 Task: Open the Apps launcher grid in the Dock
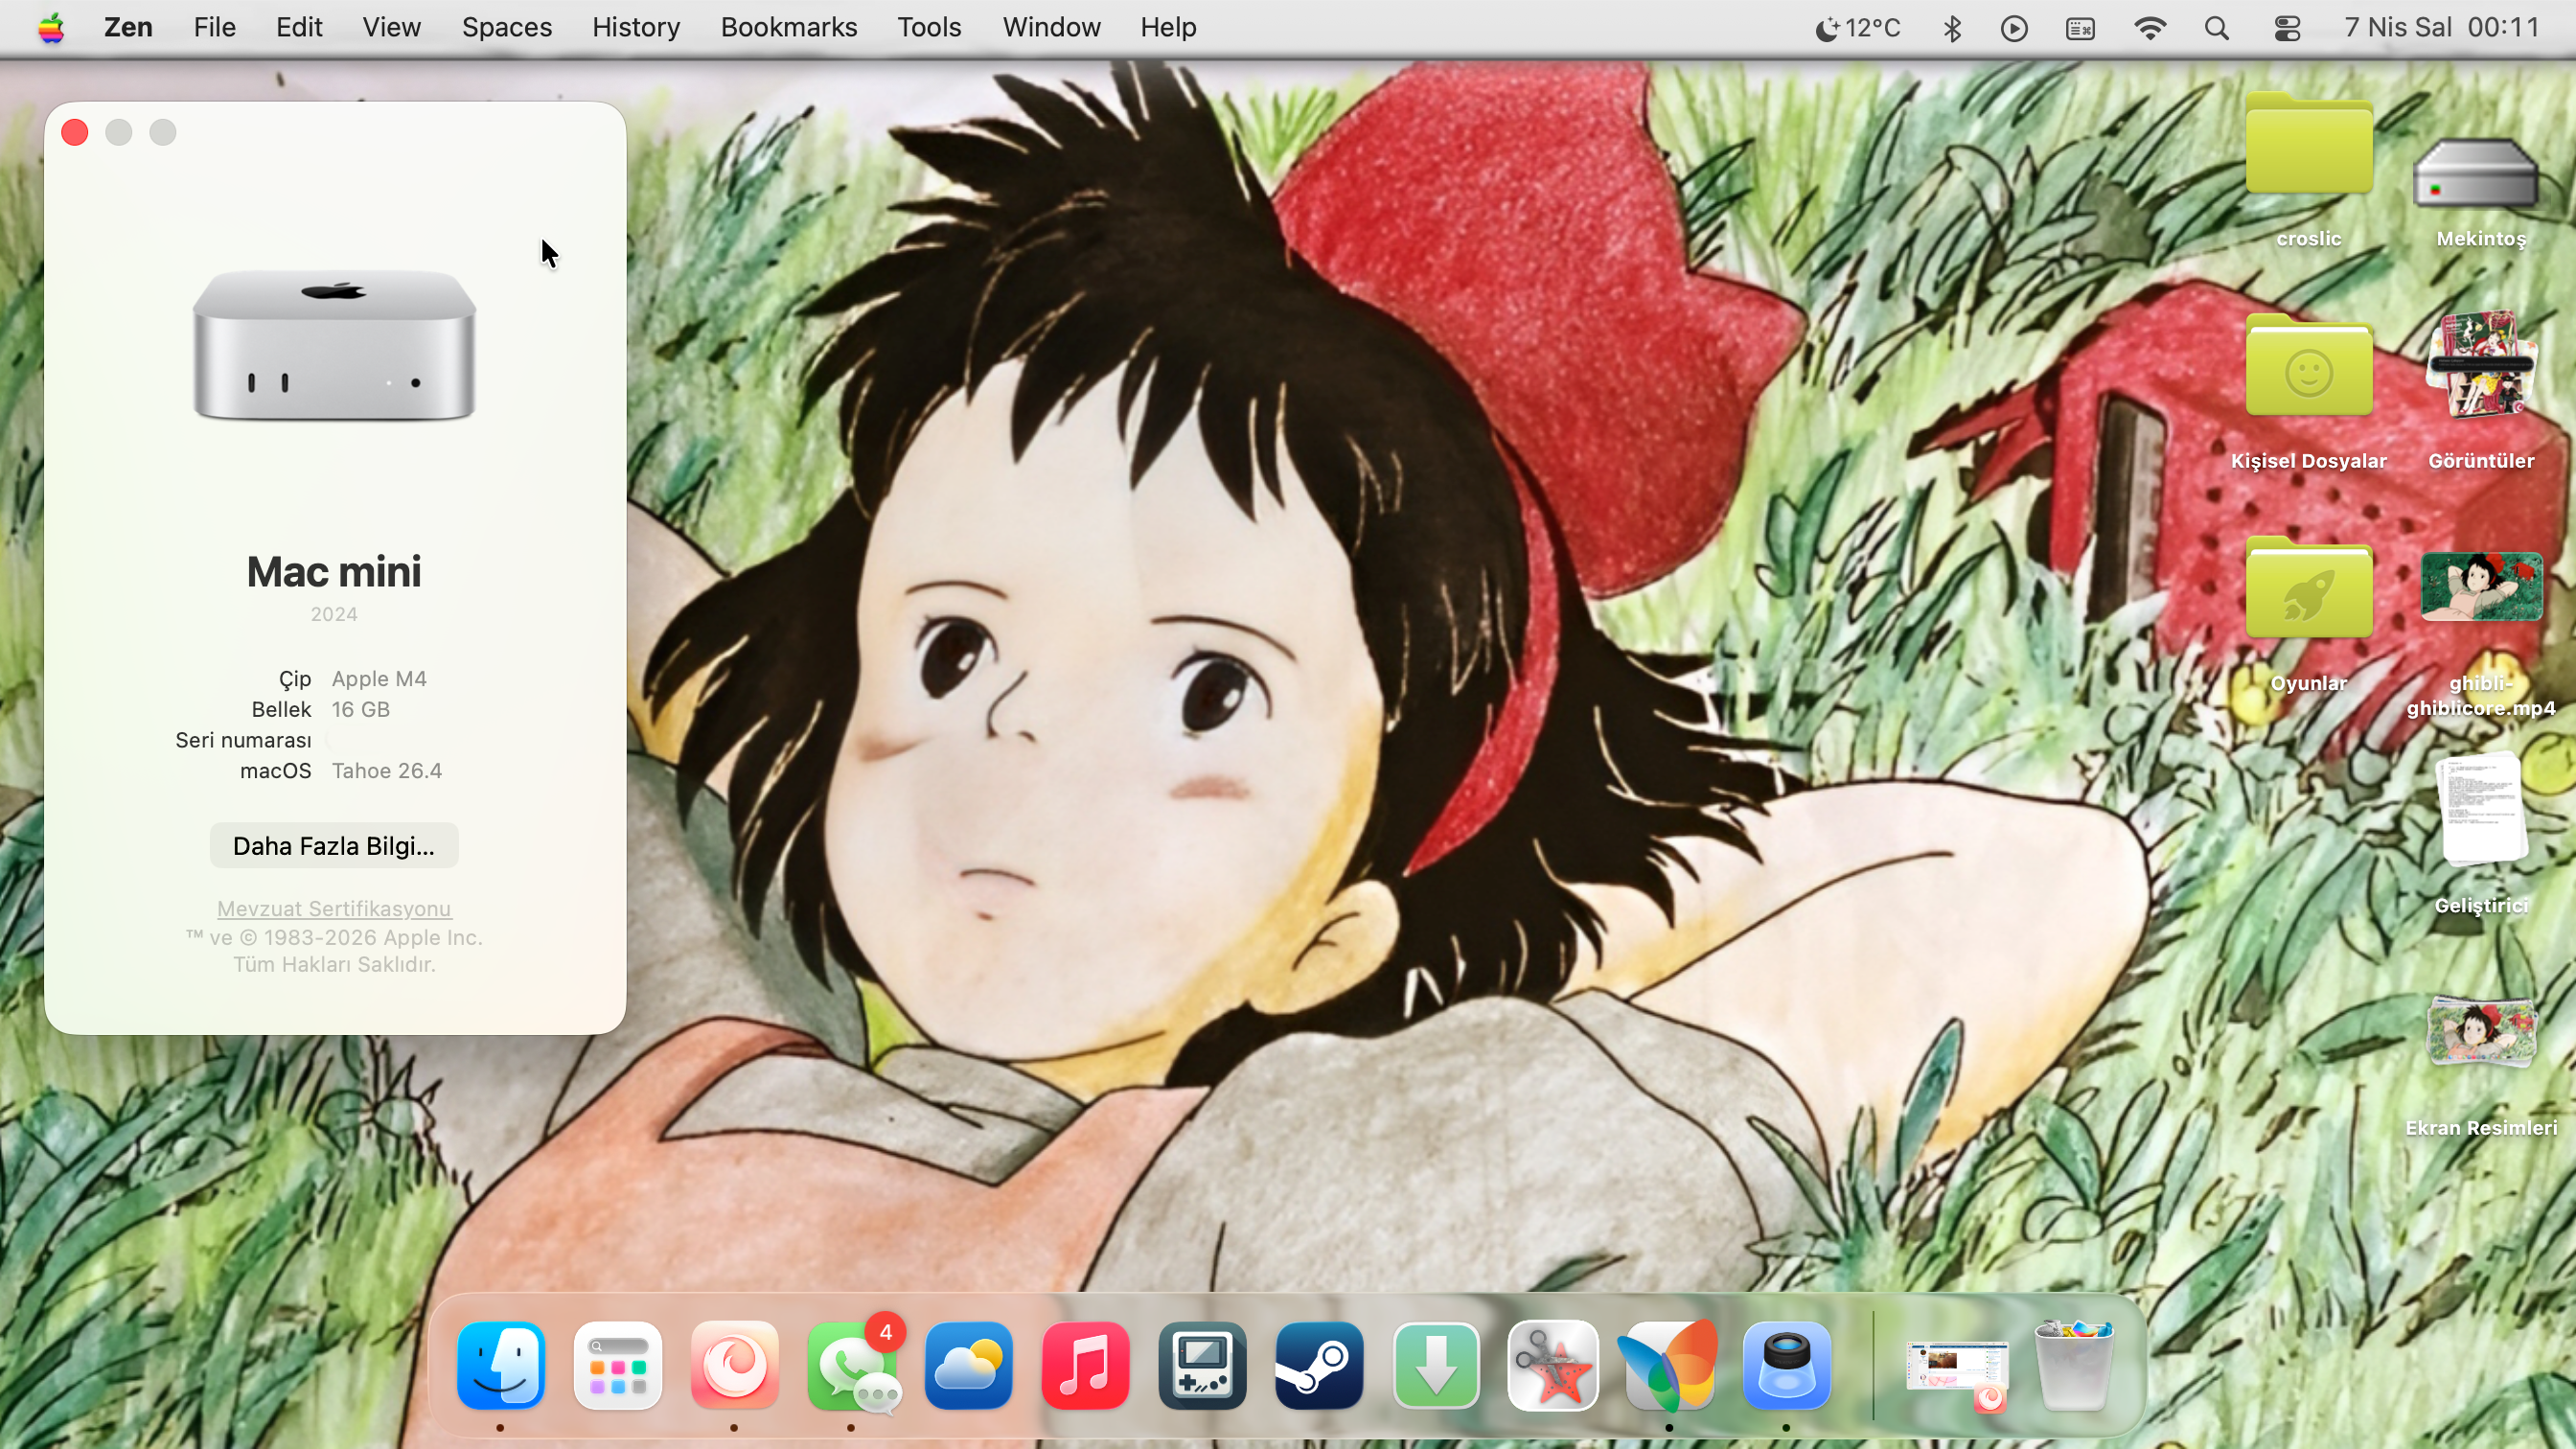click(x=618, y=1365)
